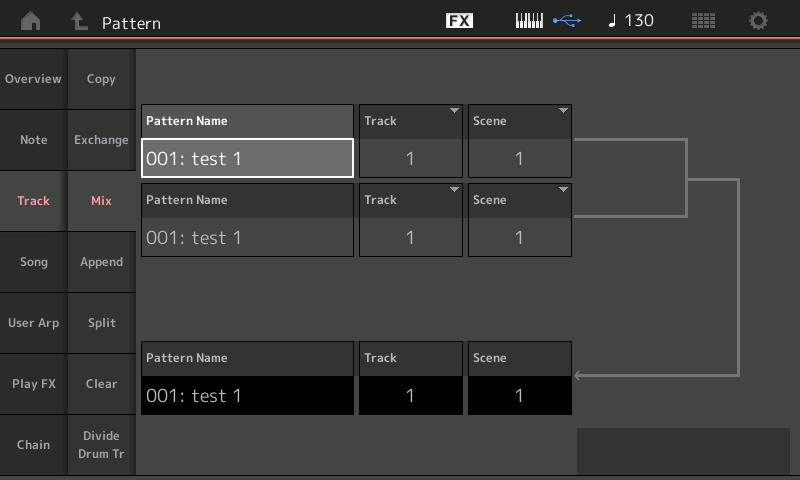
Task: Tap the keyboard MIDI icon
Action: (x=529, y=21)
